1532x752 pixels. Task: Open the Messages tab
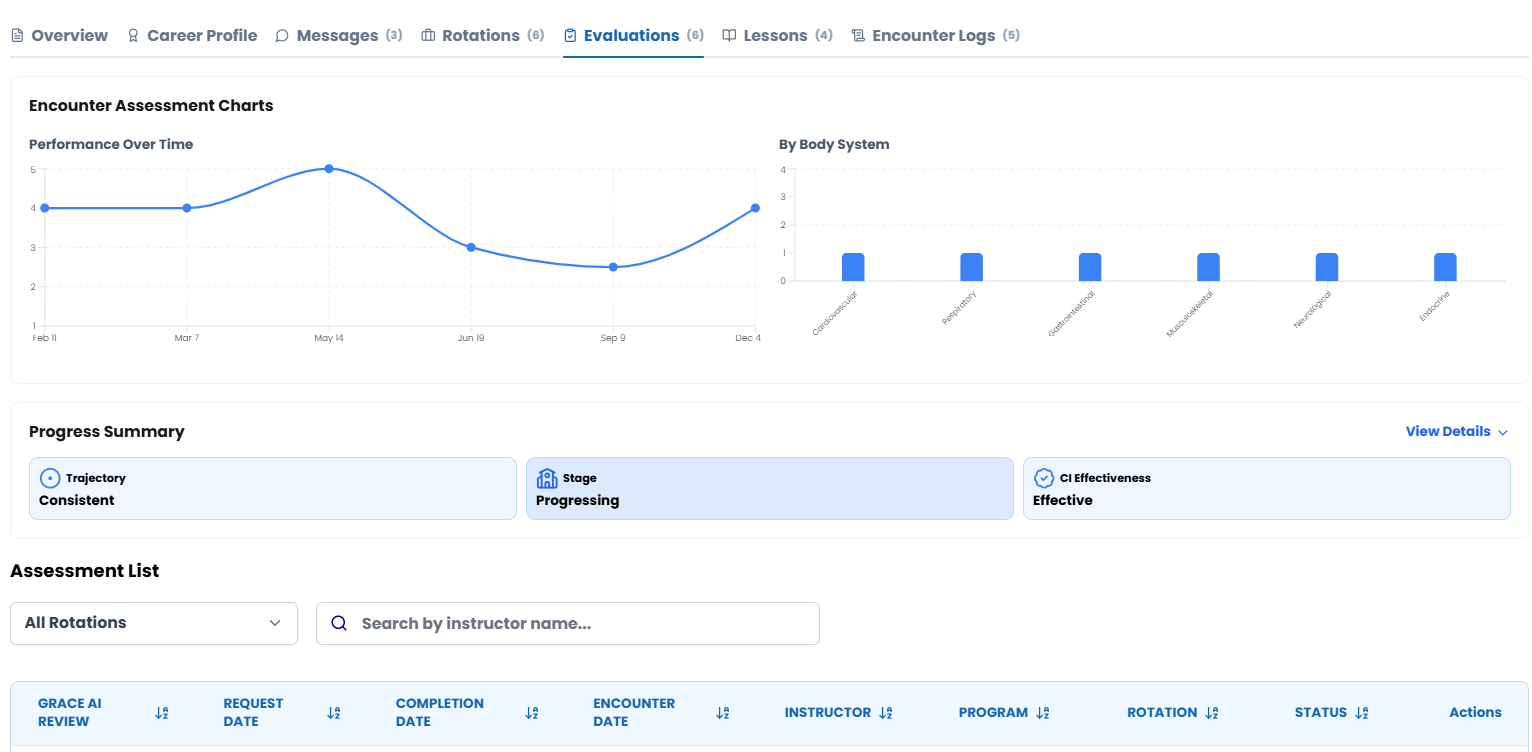tap(339, 36)
